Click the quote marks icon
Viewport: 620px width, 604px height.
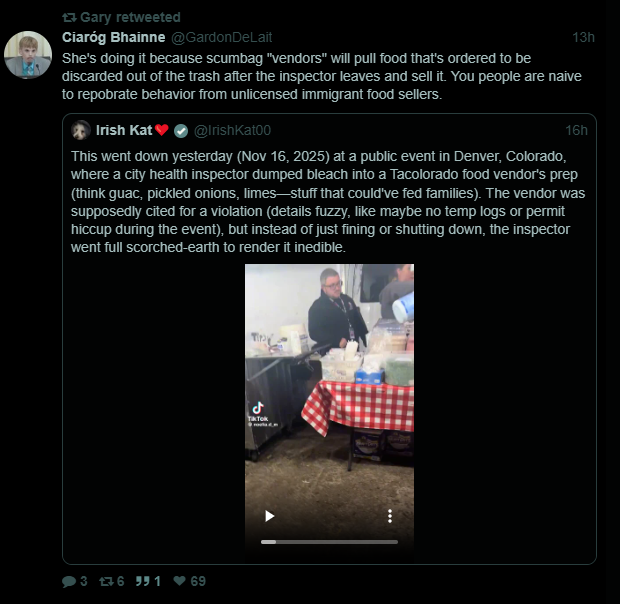click(x=140, y=581)
